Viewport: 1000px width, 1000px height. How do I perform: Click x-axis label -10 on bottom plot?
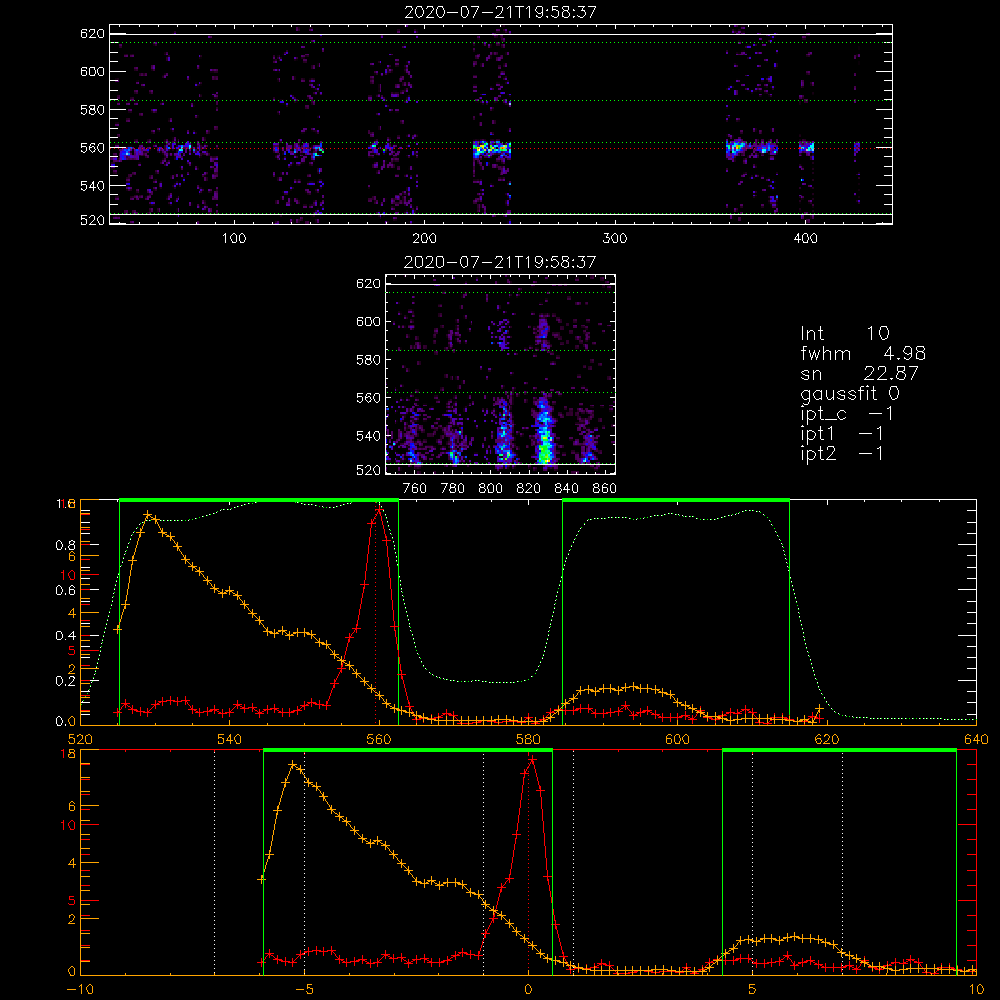tap(80, 990)
